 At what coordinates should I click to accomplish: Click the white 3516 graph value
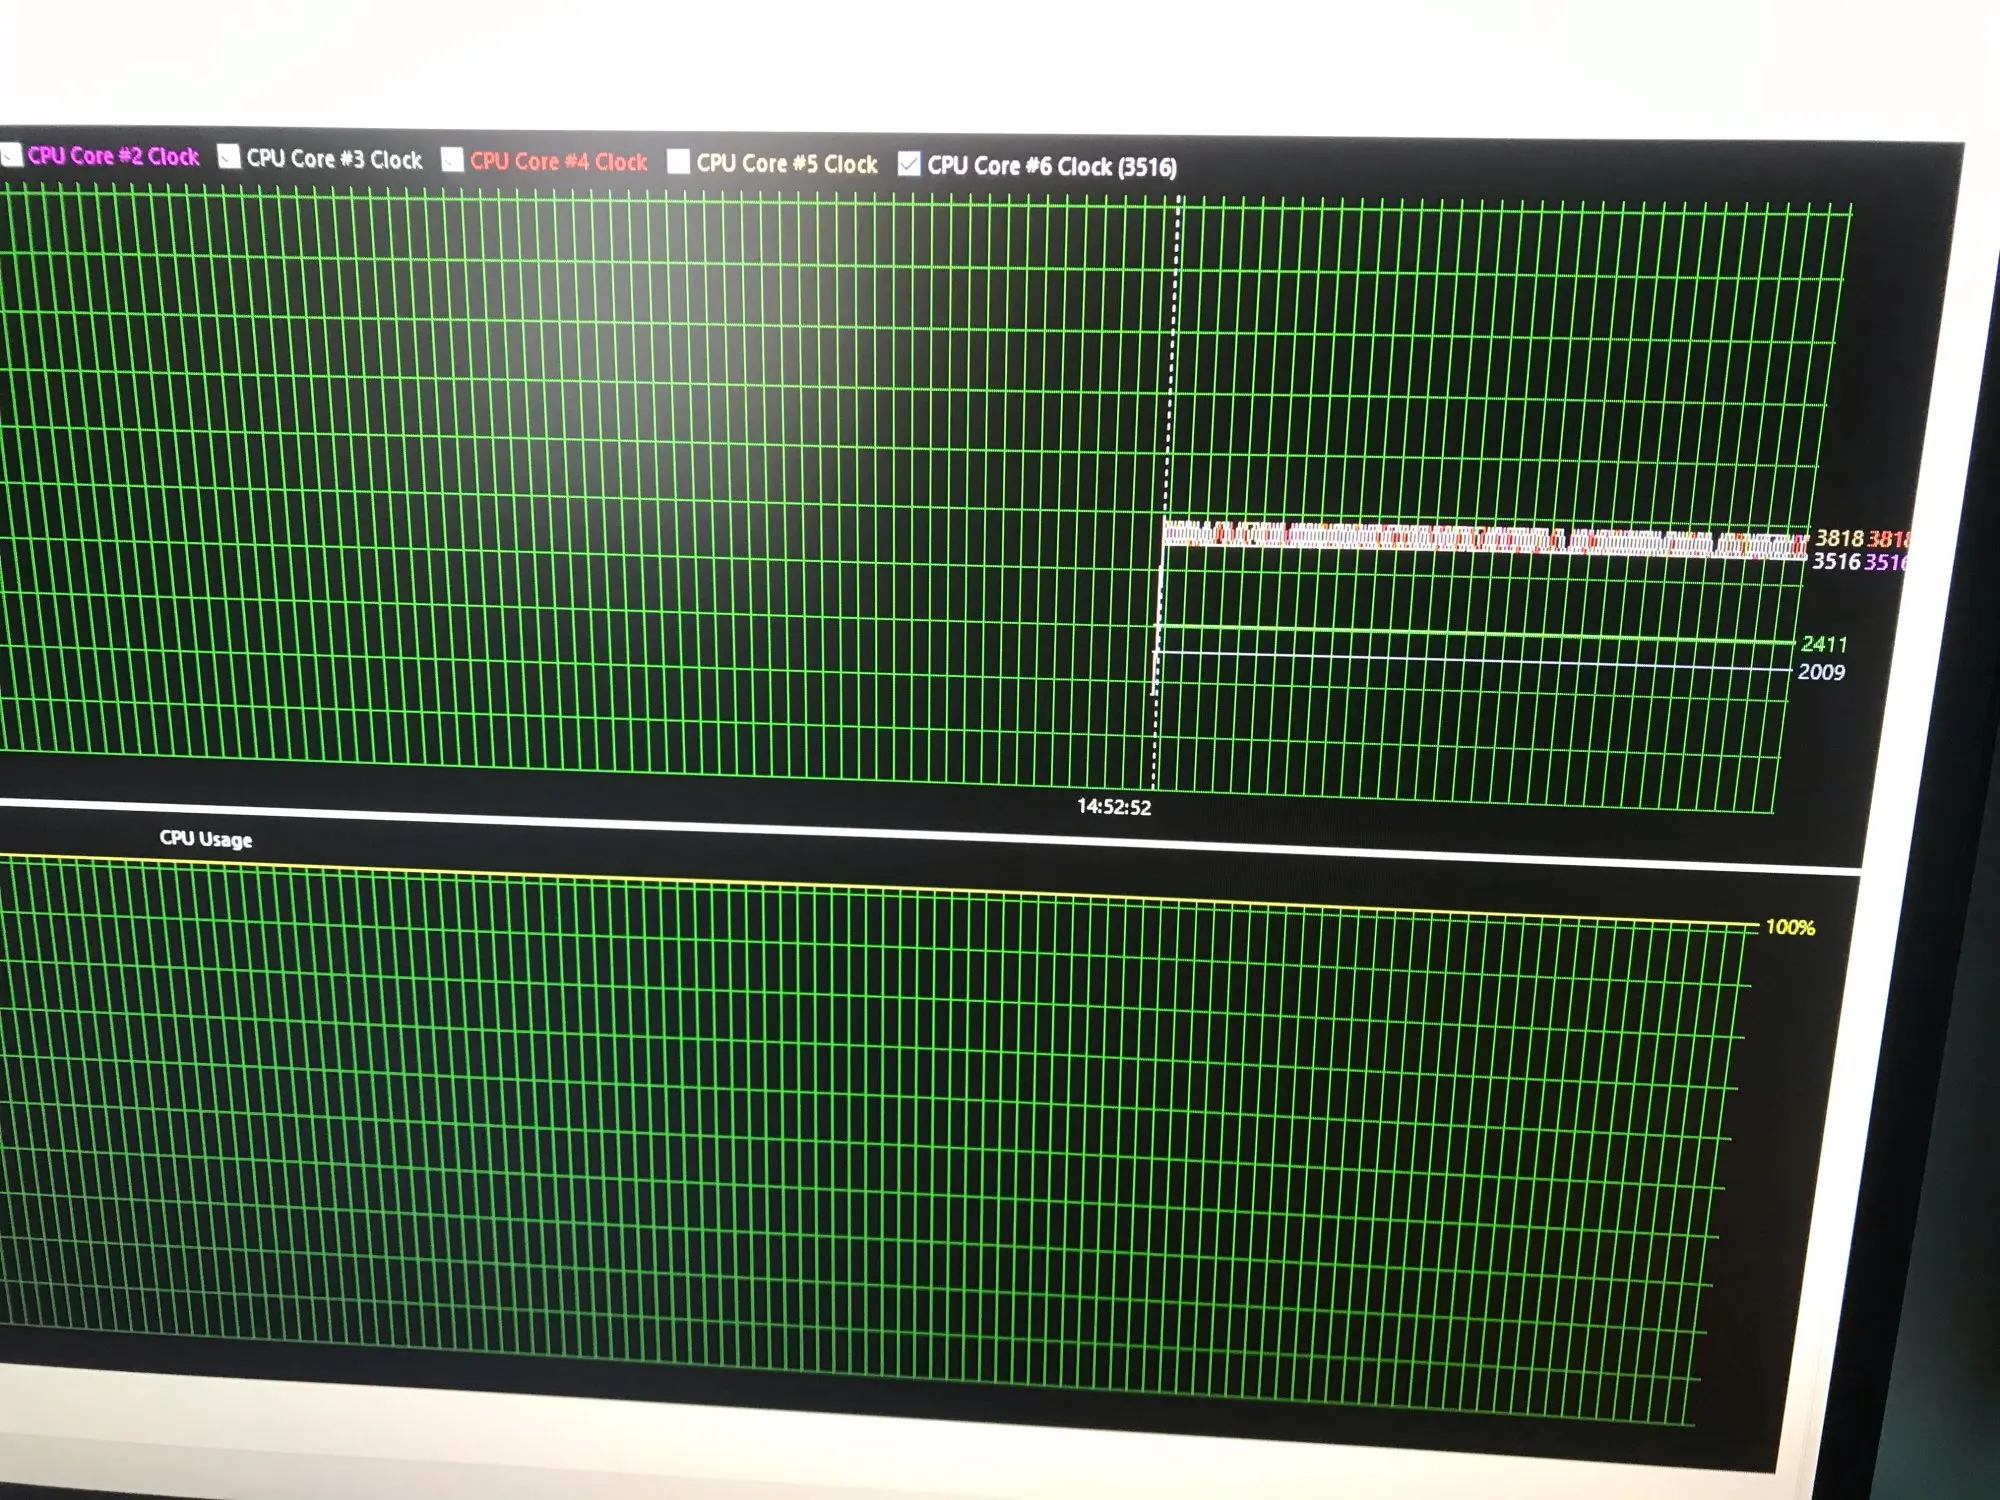(x=1835, y=561)
